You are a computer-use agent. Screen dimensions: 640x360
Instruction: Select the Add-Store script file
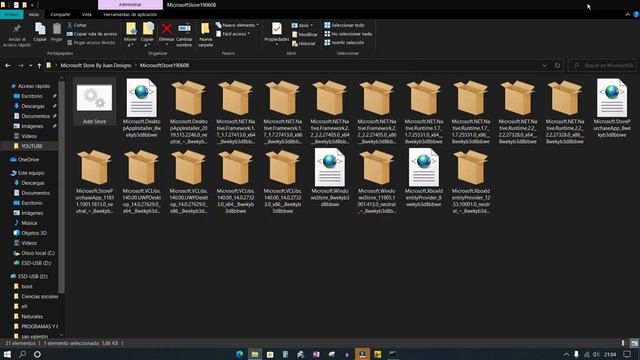pyautogui.click(x=94, y=102)
